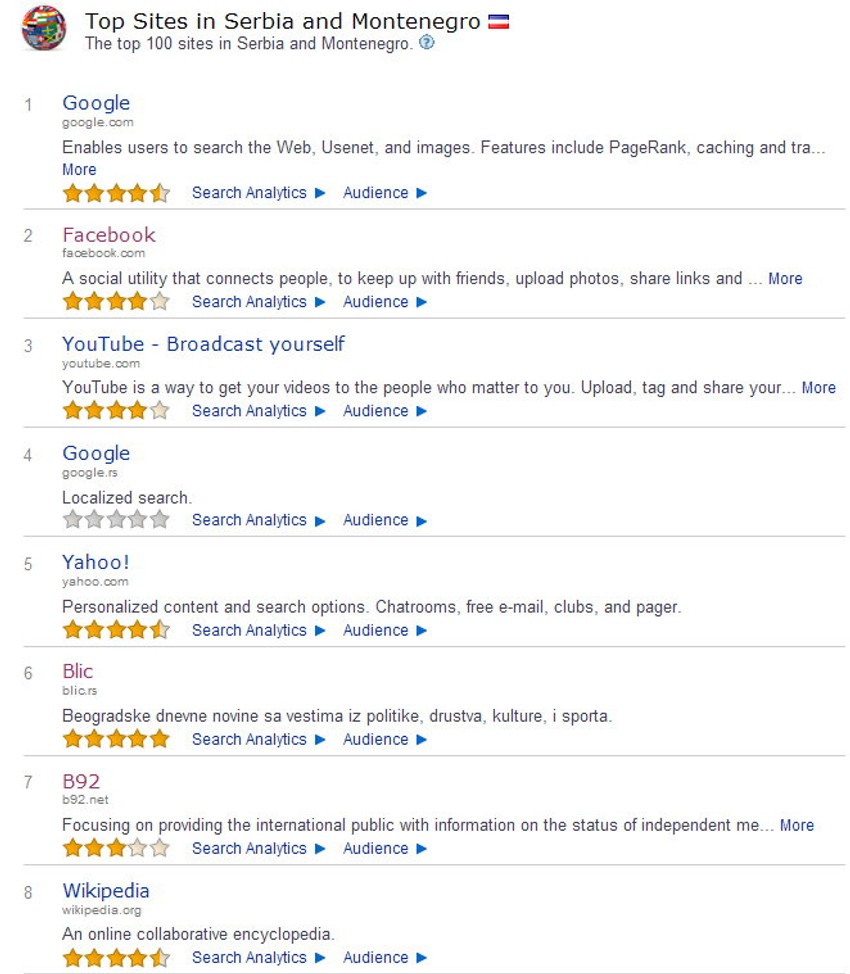
Task: Open YouTube - Broadcast yourself link
Action: coord(203,344)
